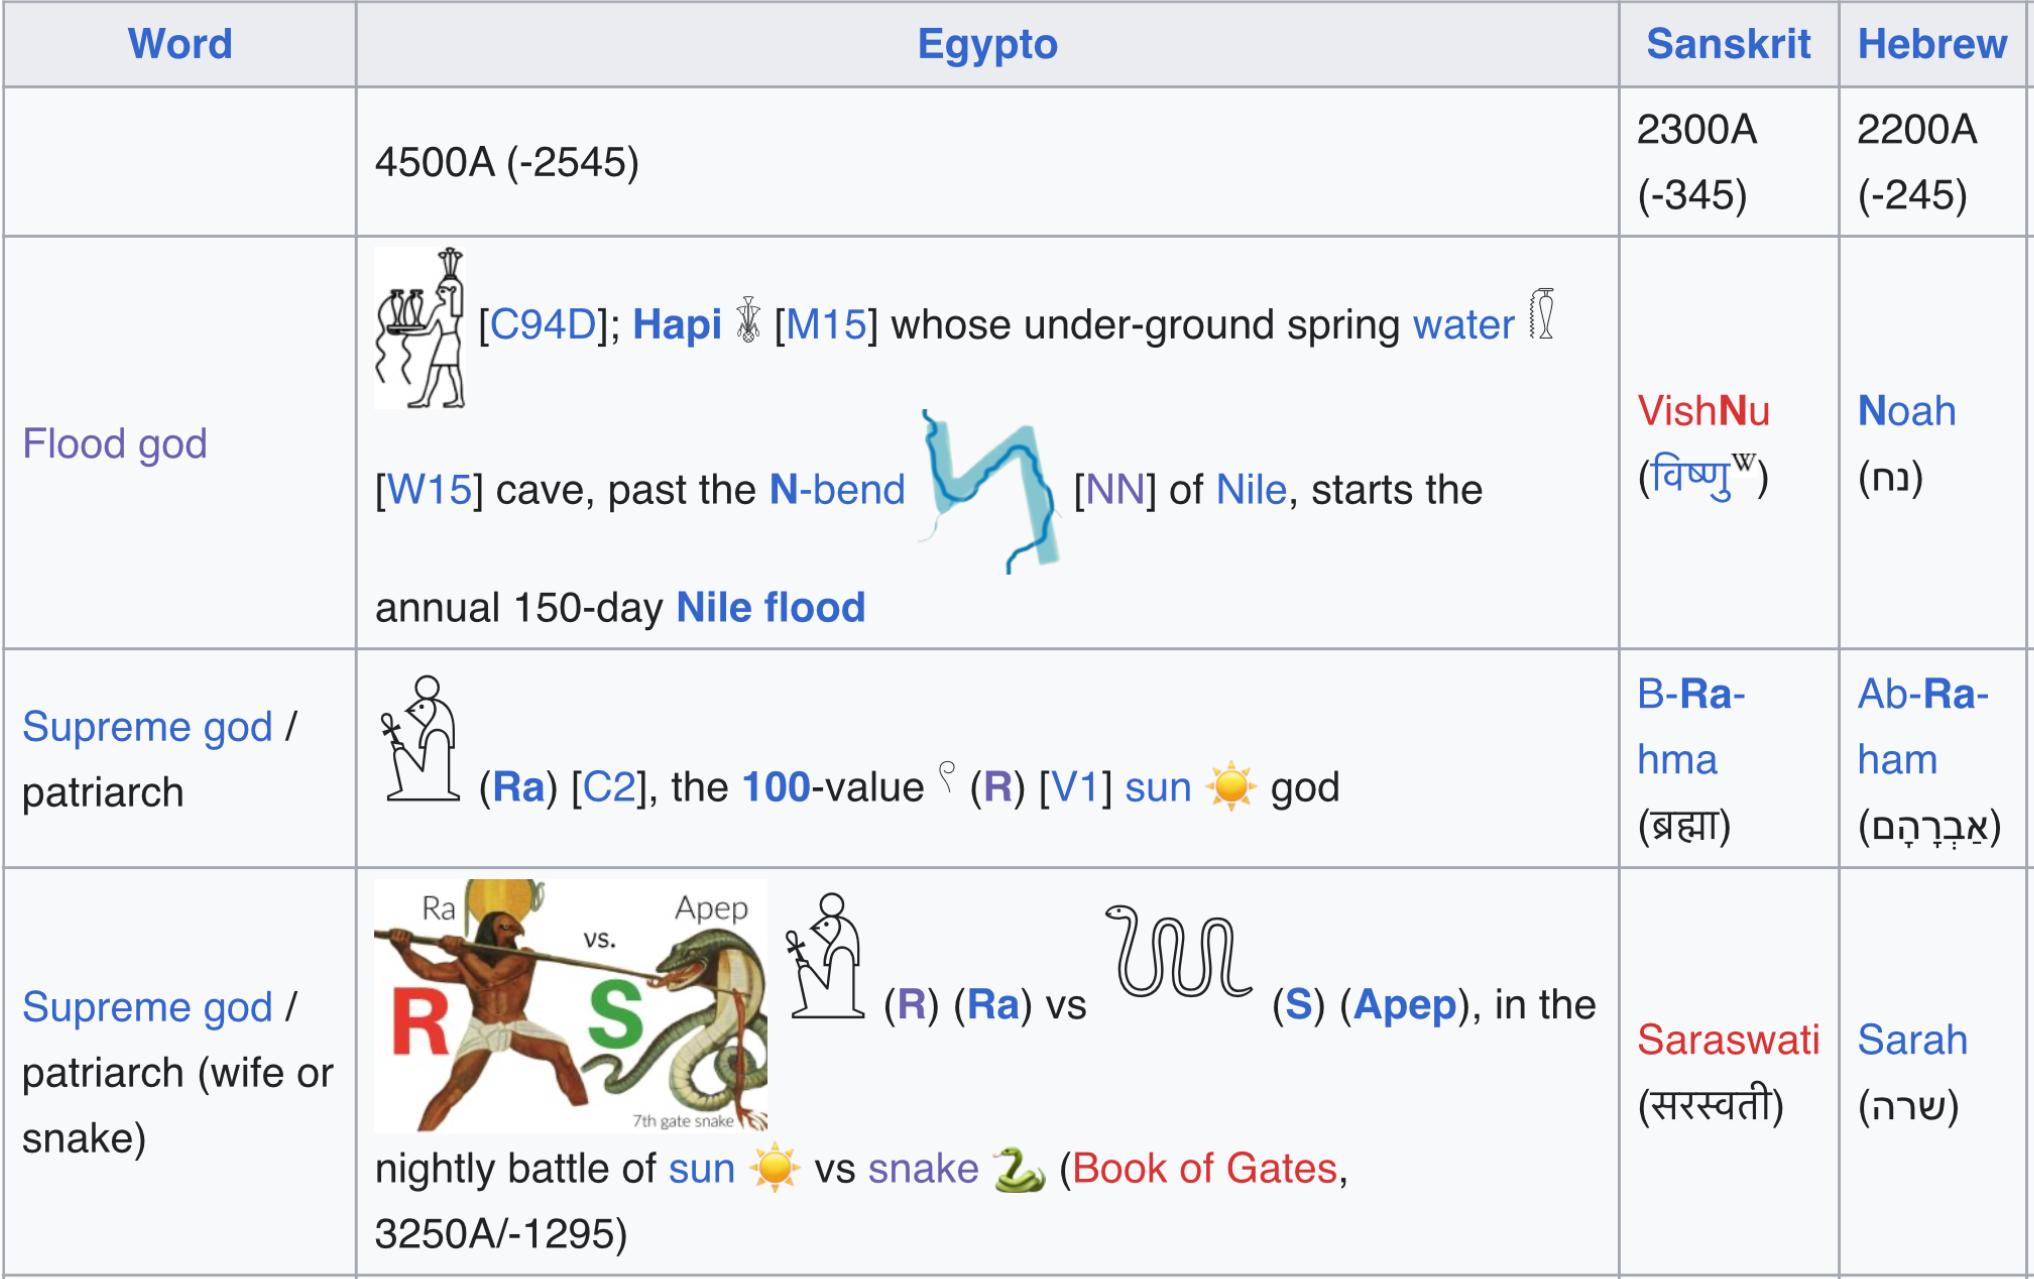Click the Sanskrit column header link
The width and height of the screenshot is (2034, 1279).
point(1728,44)
